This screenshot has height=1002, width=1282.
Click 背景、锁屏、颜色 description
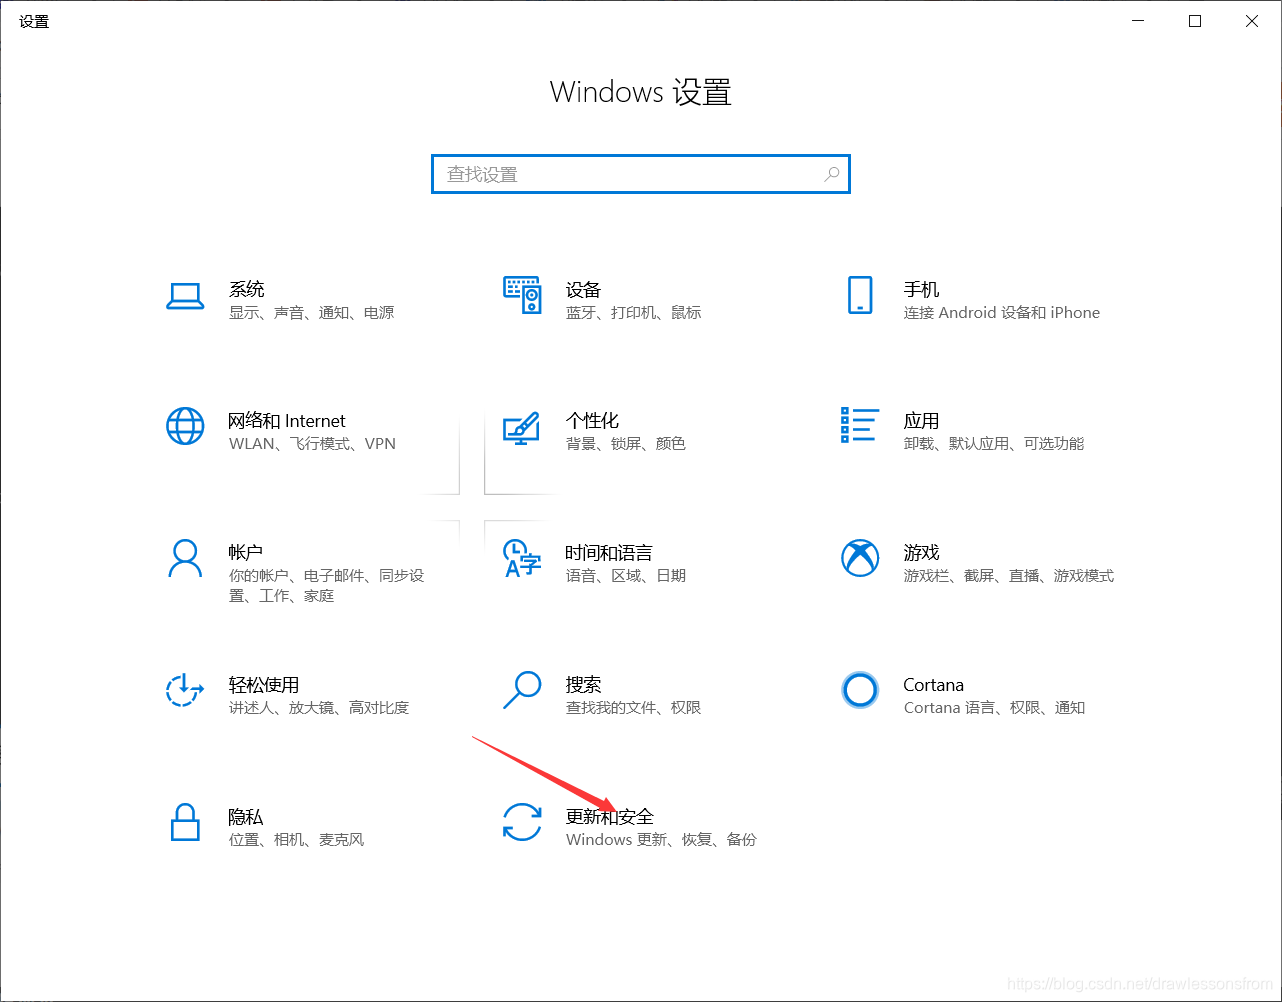tap(625, 444)
